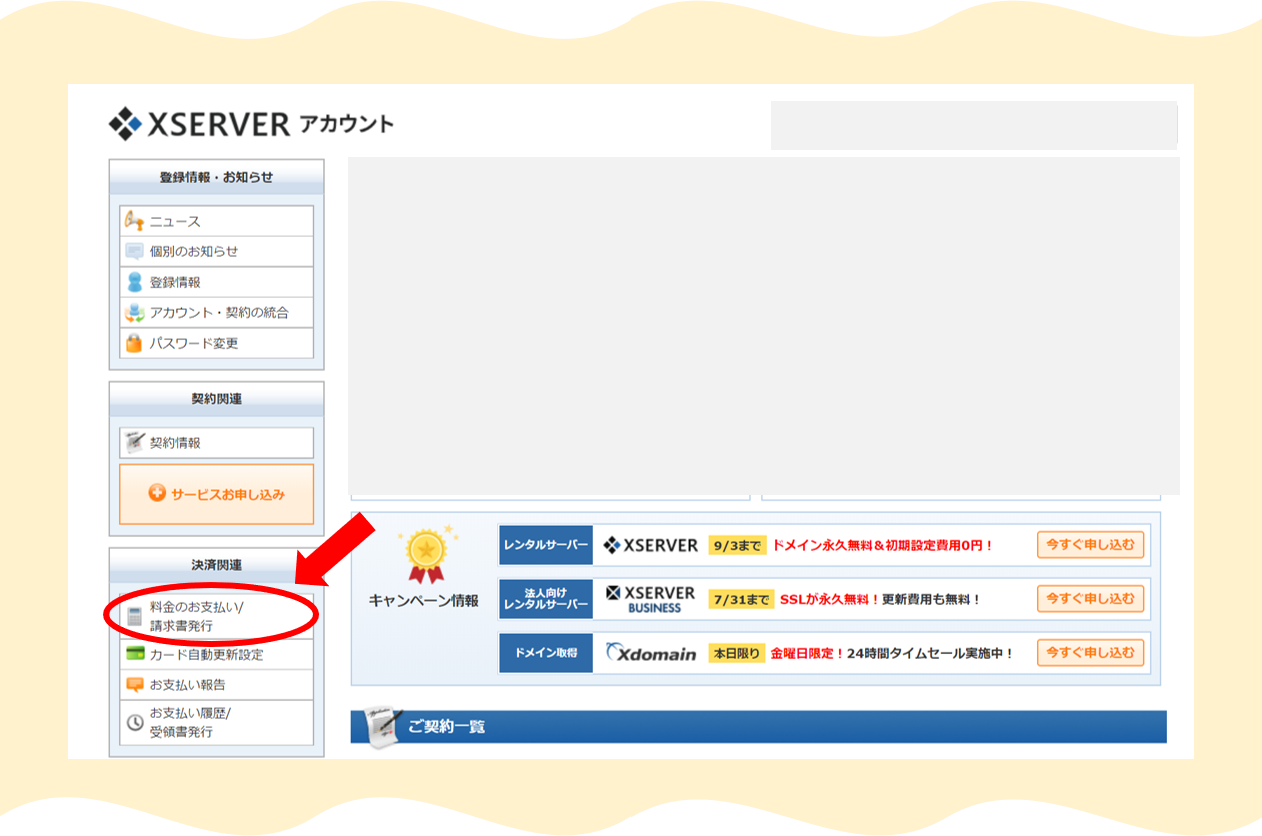Click the message icon beside 個別のお知らせ

pos(134,252)
